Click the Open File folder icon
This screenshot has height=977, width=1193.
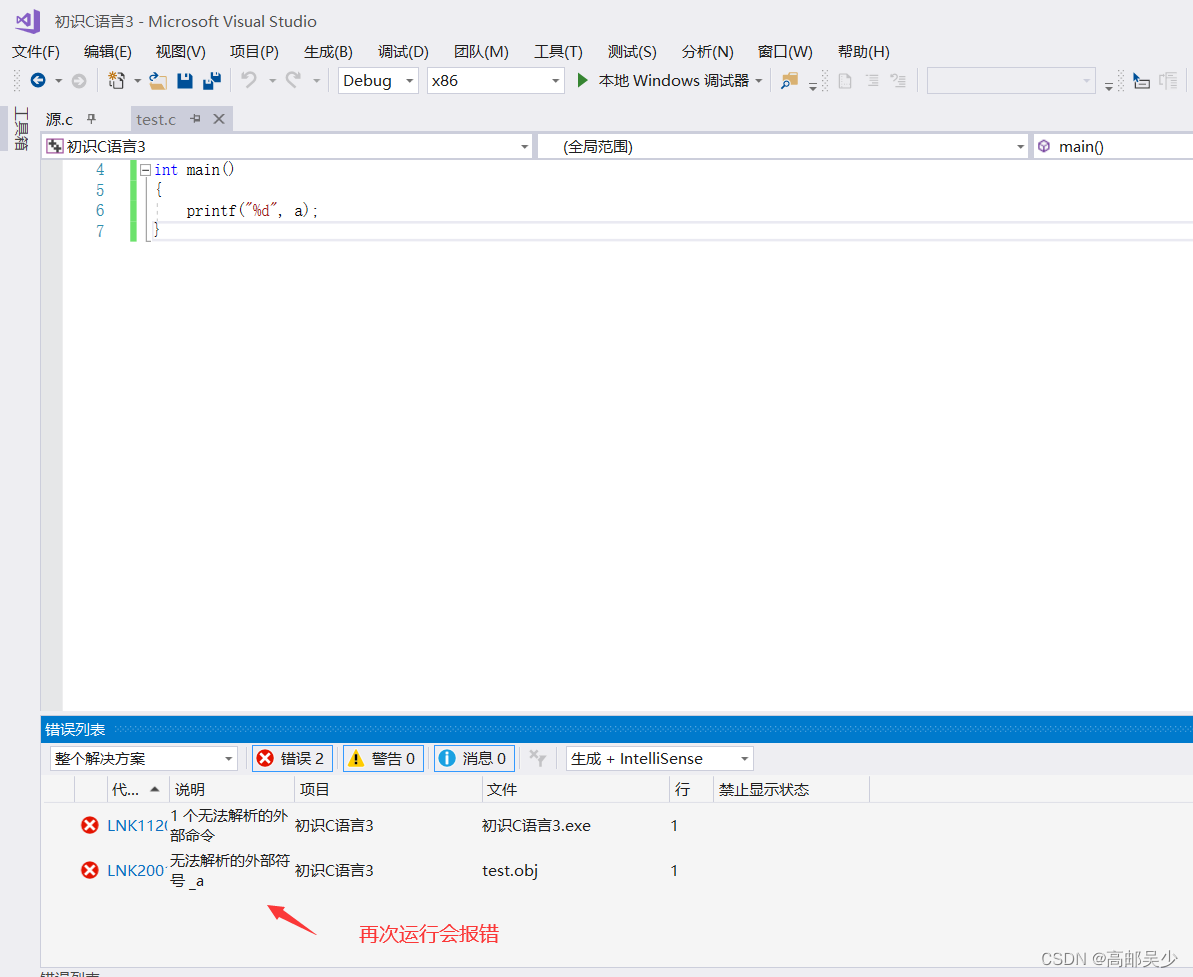(x=157, y=80)
